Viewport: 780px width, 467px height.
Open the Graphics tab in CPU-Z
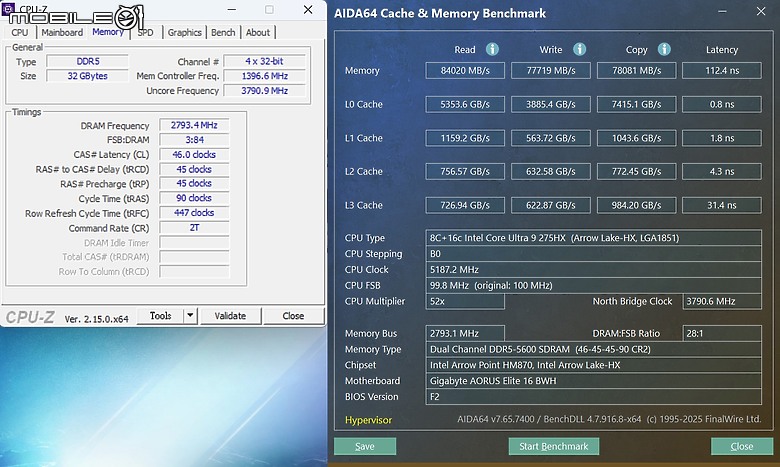click(x=185, y=32)
